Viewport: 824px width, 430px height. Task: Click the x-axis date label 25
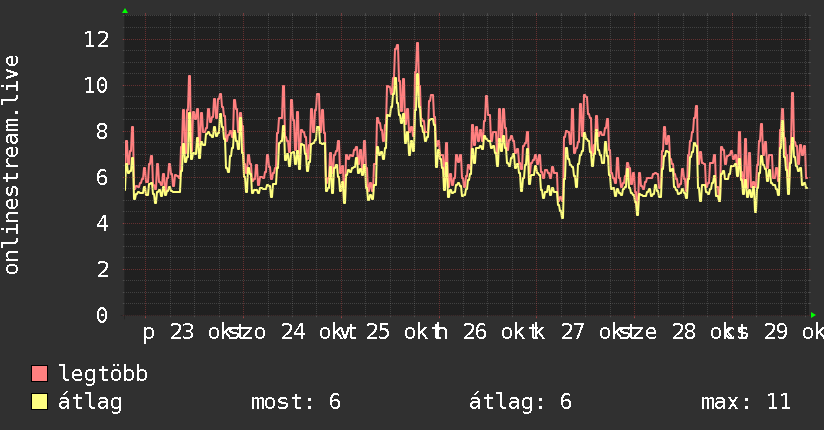378,332
